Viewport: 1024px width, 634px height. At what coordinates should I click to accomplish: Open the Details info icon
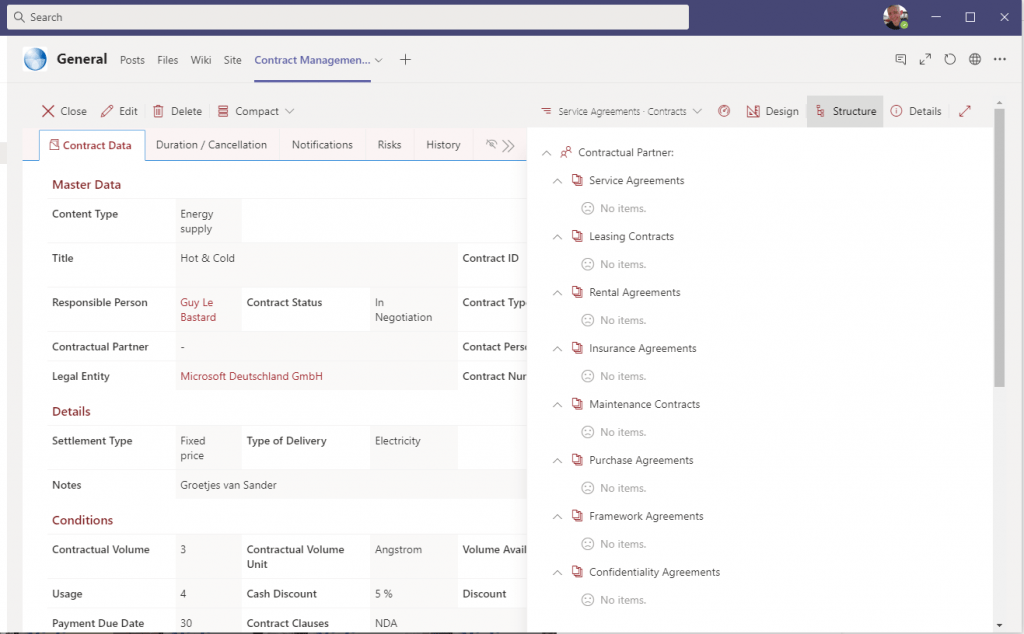click(x=916, y=111)
